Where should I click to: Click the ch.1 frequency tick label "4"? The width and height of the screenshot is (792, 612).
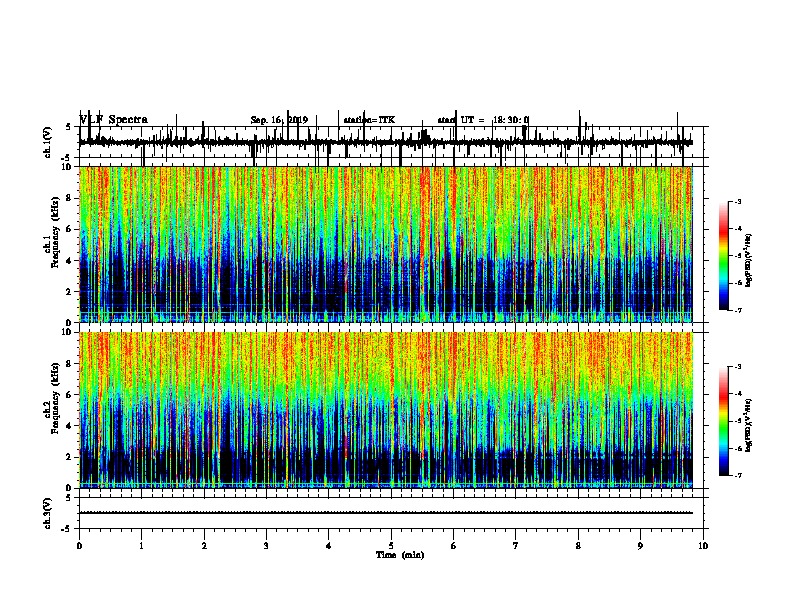70,261
